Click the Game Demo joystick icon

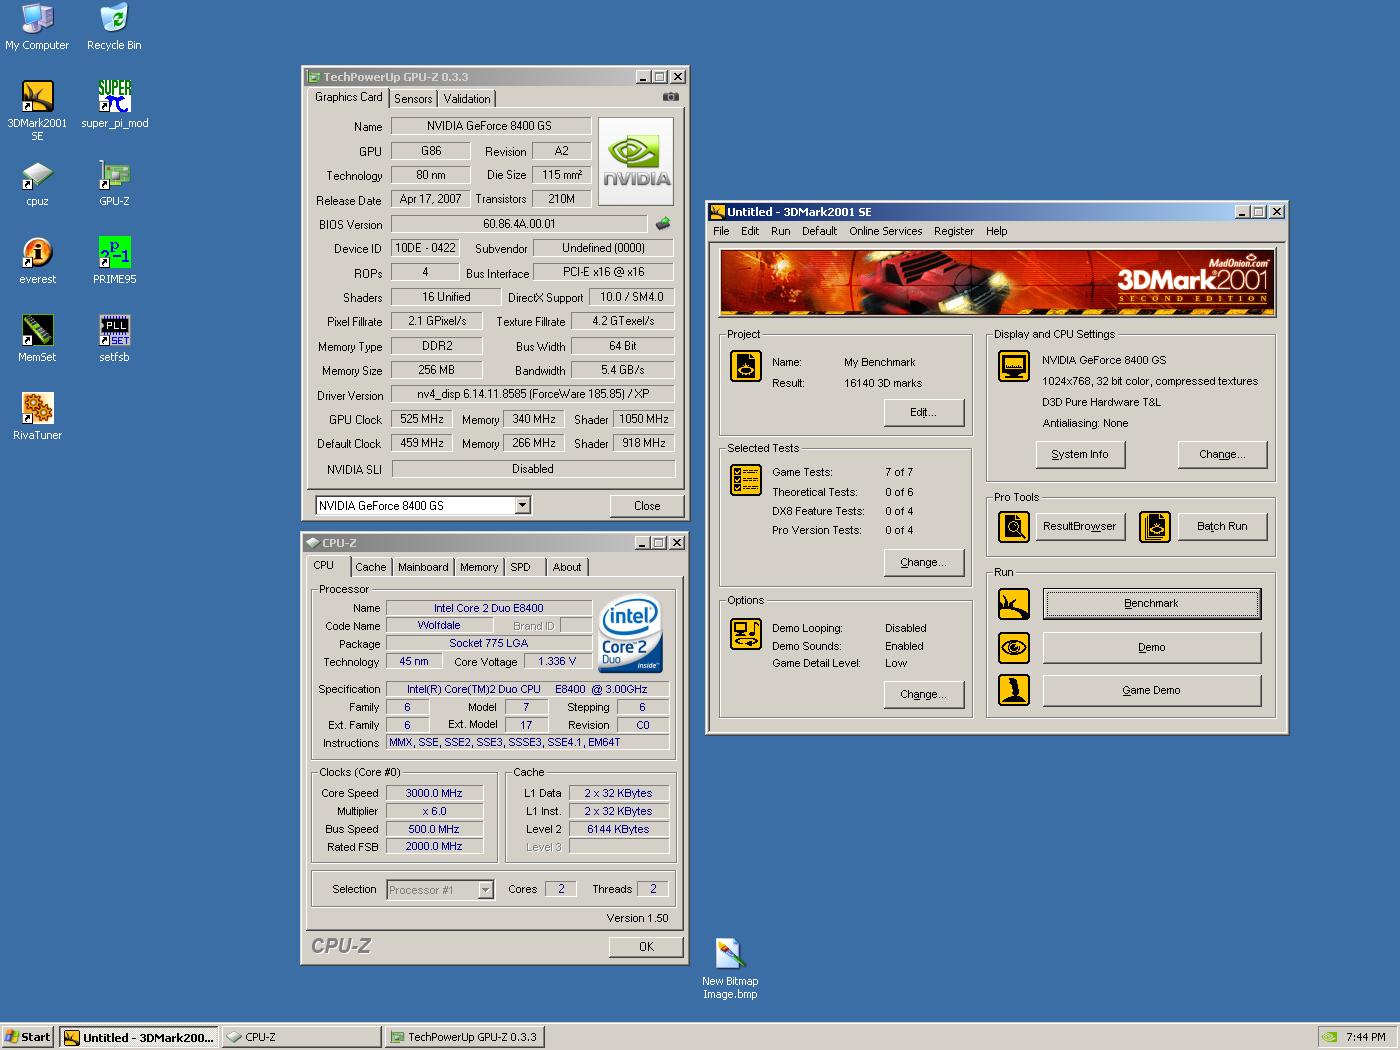point(1014,690)
